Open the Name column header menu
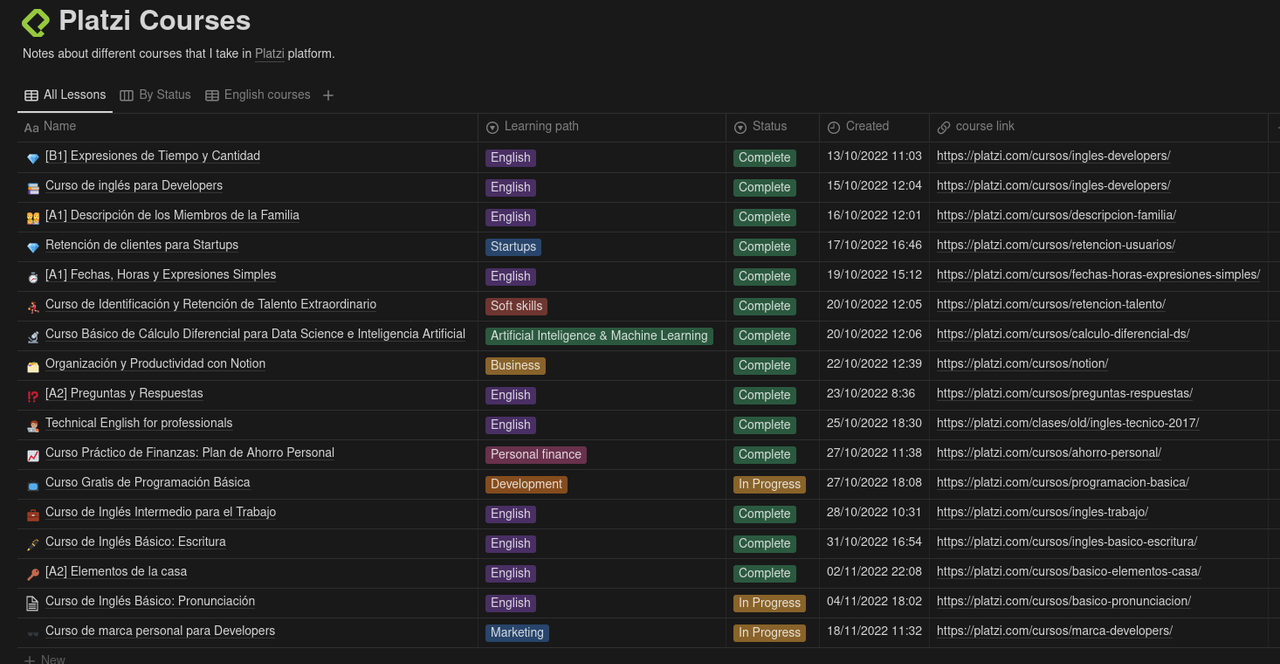1280x664 pixels. click(248, 127)
